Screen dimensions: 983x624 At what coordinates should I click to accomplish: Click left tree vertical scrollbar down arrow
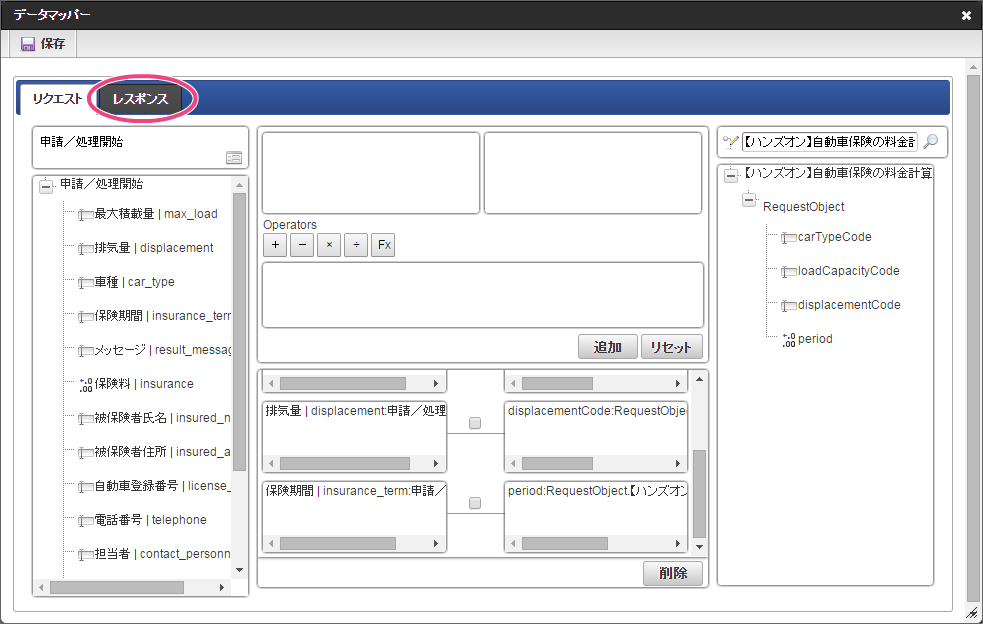(239, 570)
